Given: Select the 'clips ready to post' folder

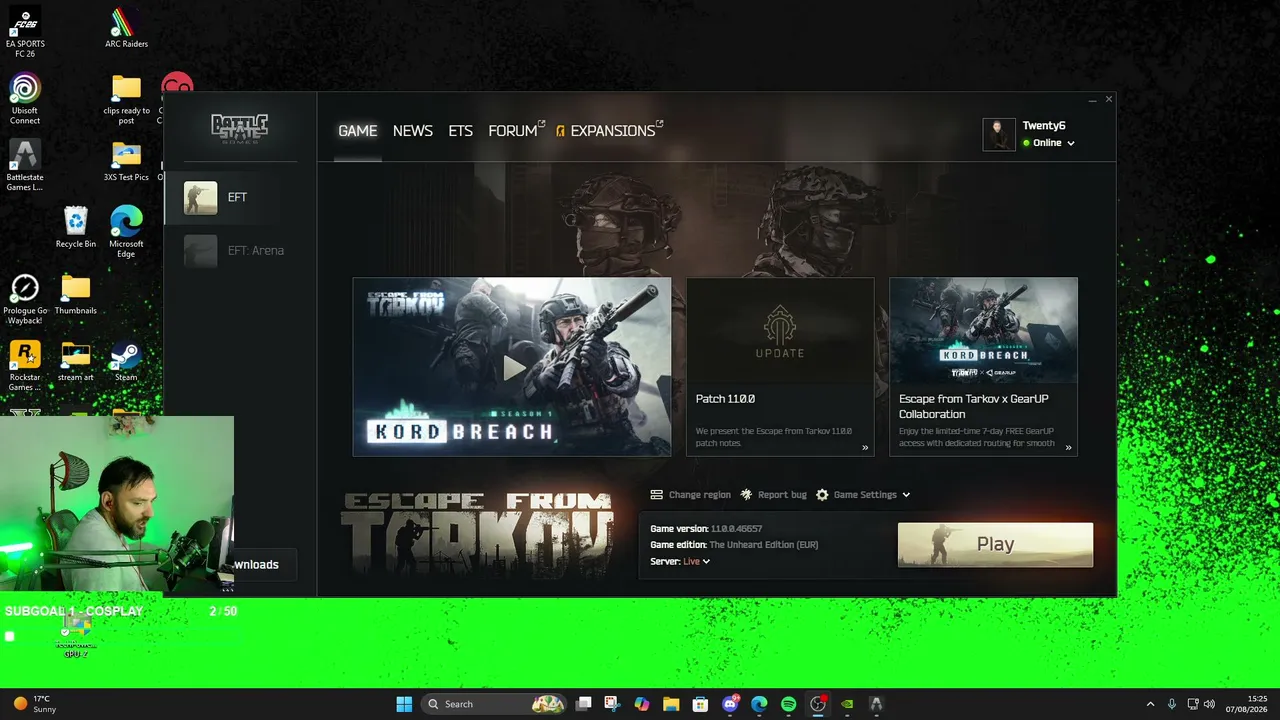Looking at the screenshot, I should pyautogui.click(x=126, y=99).
